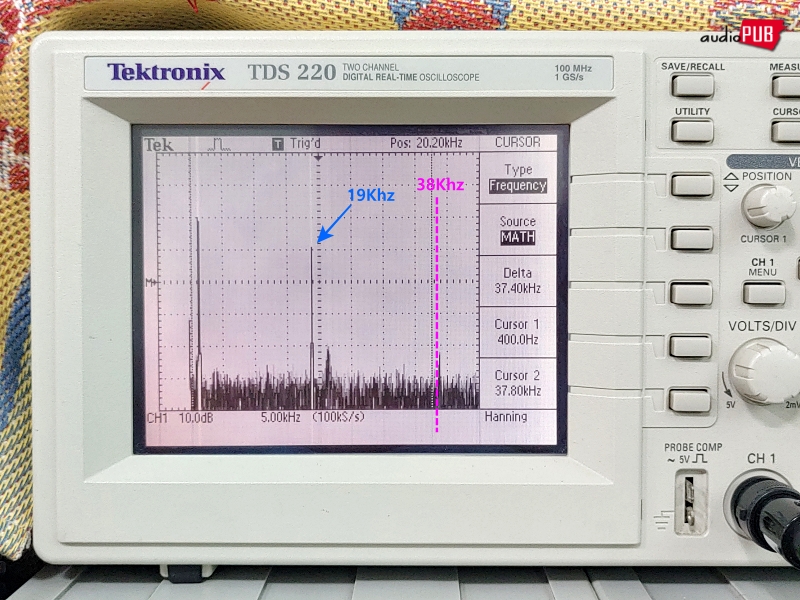Screen dimensions: 800x600
Task: Select the 'Tektronix' brand name on the bezel
Action: (x=166, y=72)
